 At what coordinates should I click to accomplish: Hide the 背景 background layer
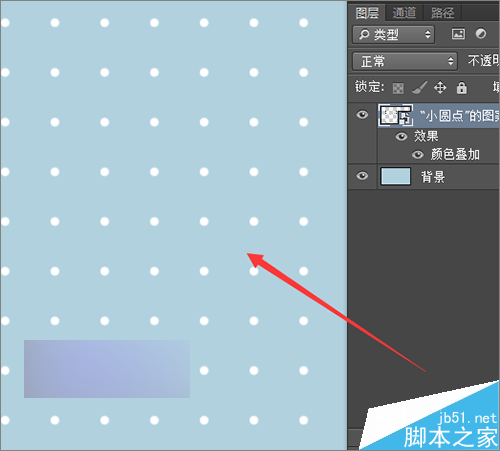[x=362, y=175]
